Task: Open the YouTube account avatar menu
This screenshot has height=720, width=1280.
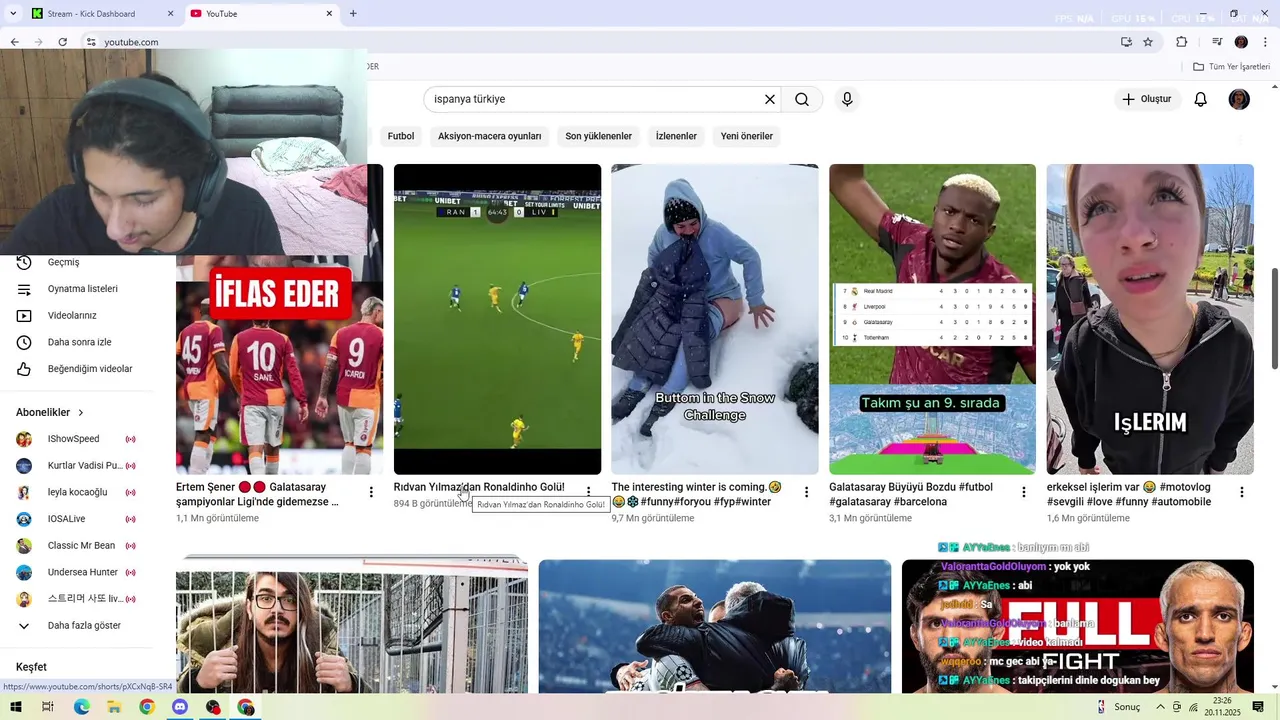Action: coord(1239,99)
